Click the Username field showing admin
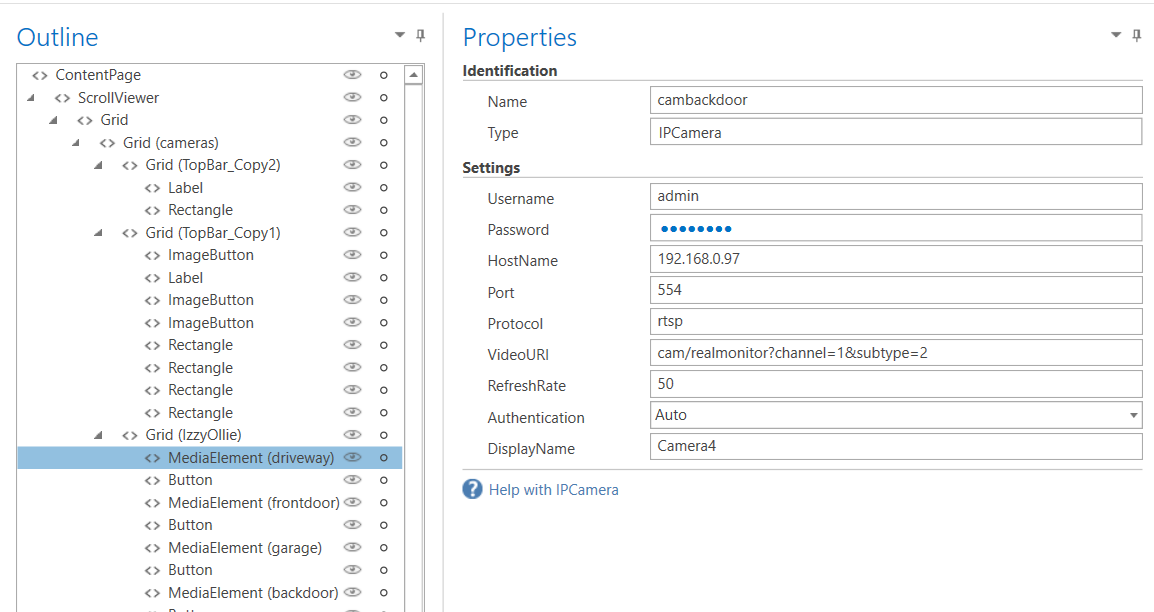This screenshot has height=612, width=1154. (896, 196)
